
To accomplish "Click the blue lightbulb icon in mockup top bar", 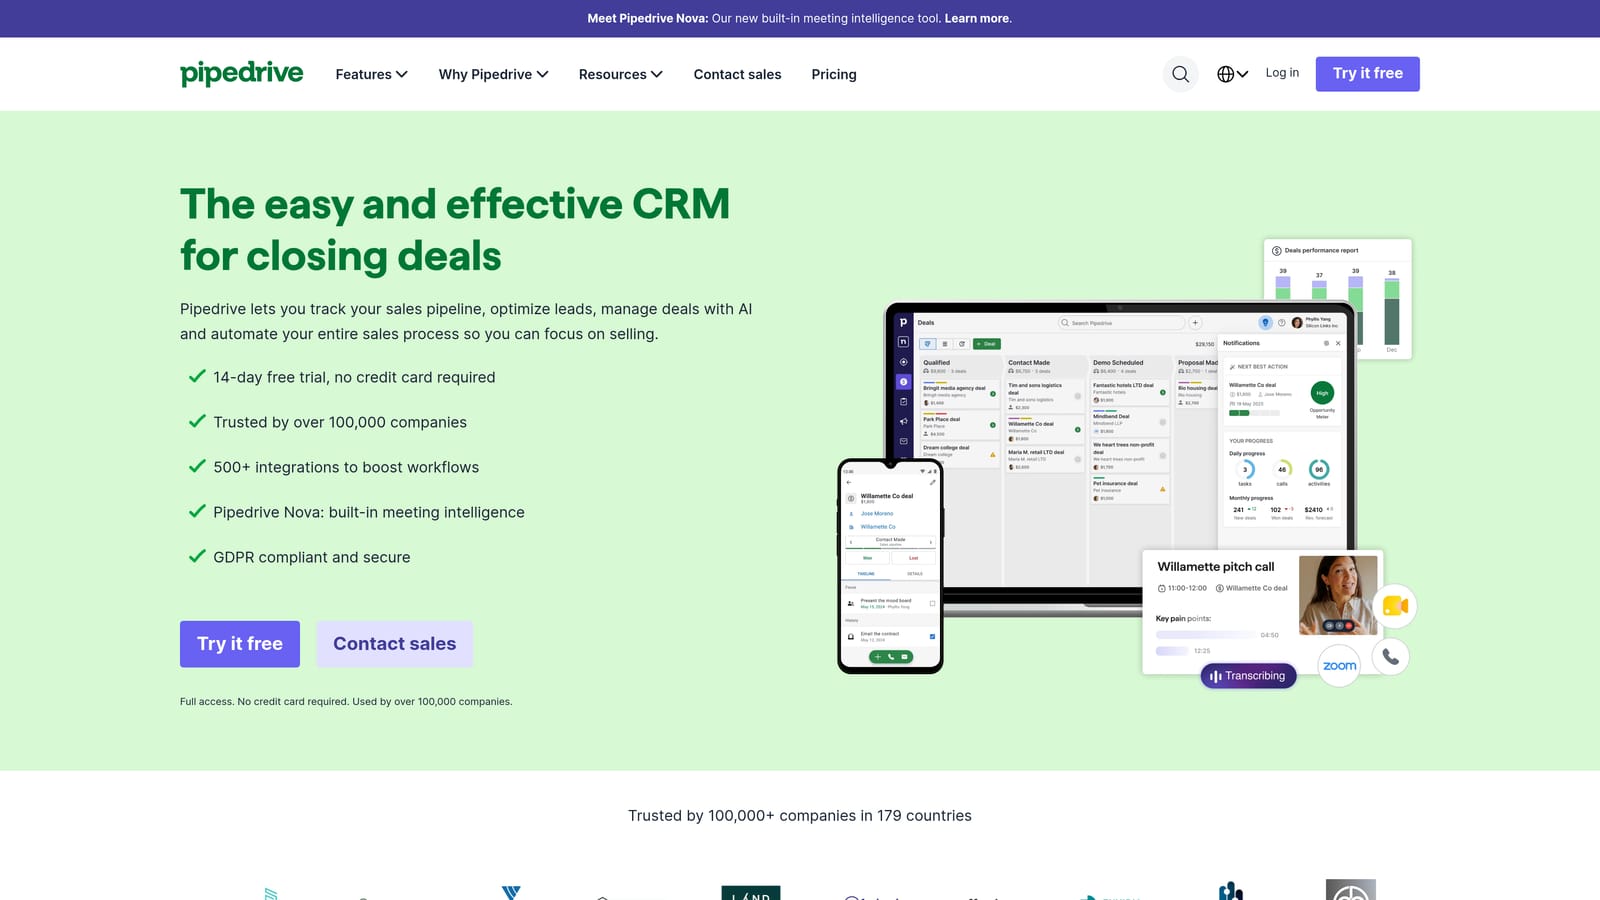I will click(1265, 323).
